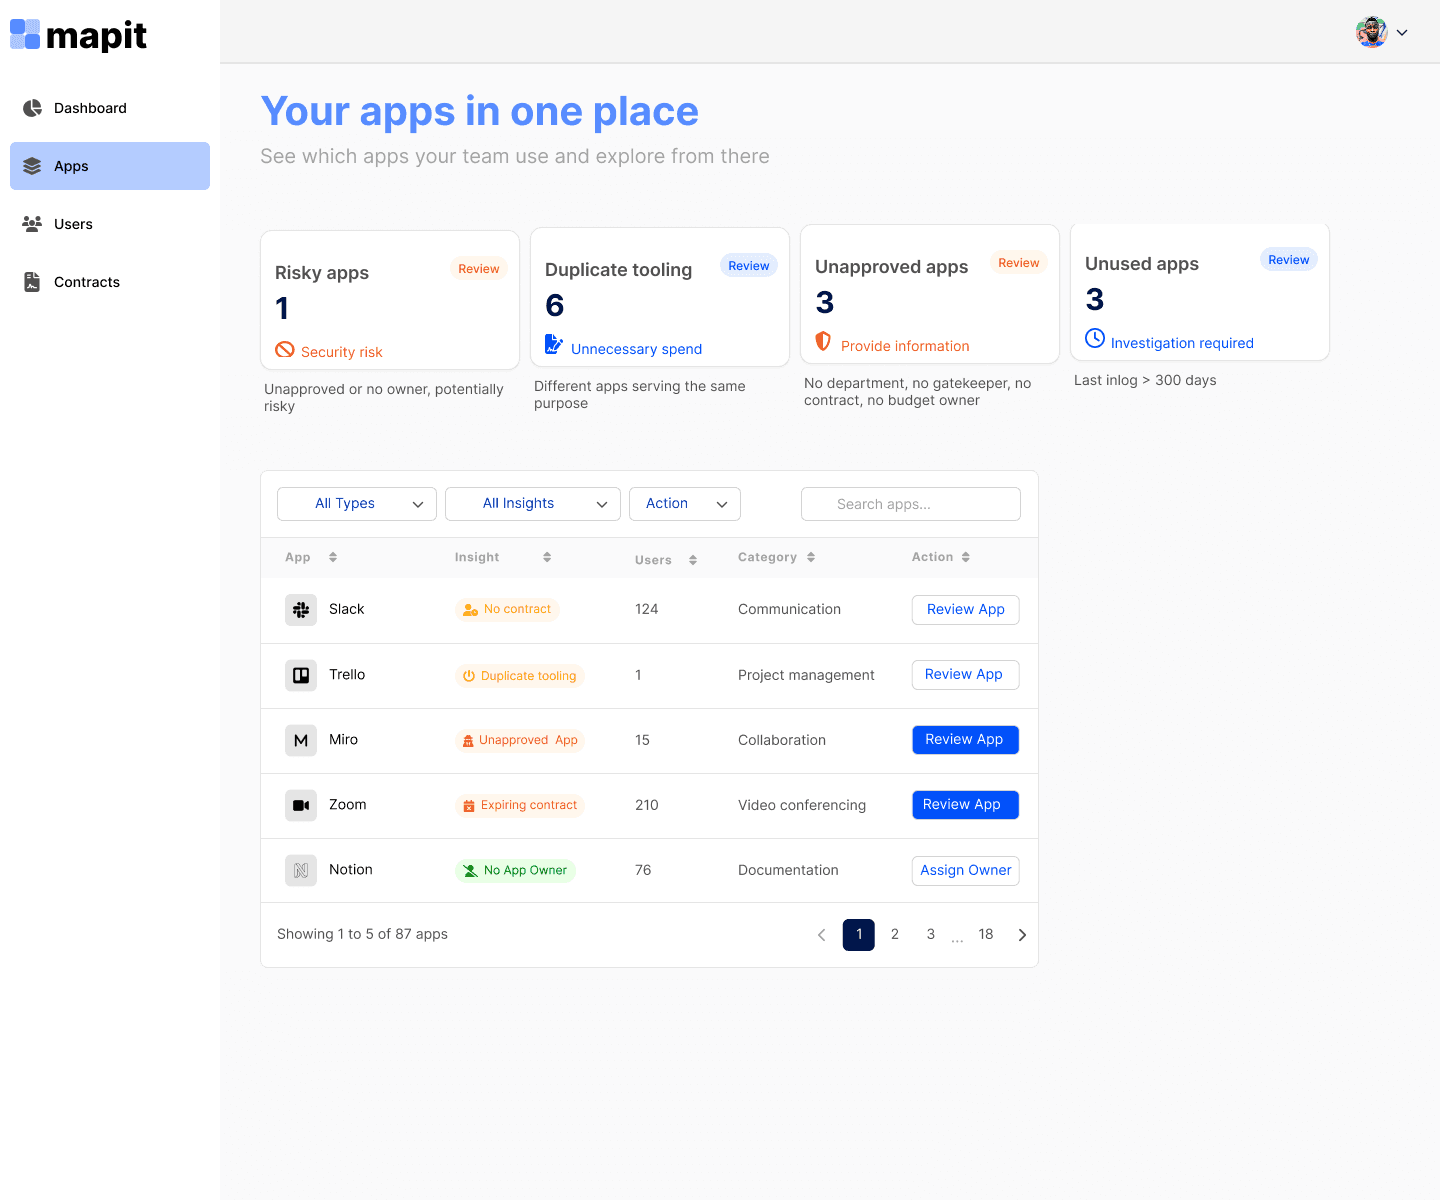
Task: Sort table by Users column arrows
Action: (693, 560)
